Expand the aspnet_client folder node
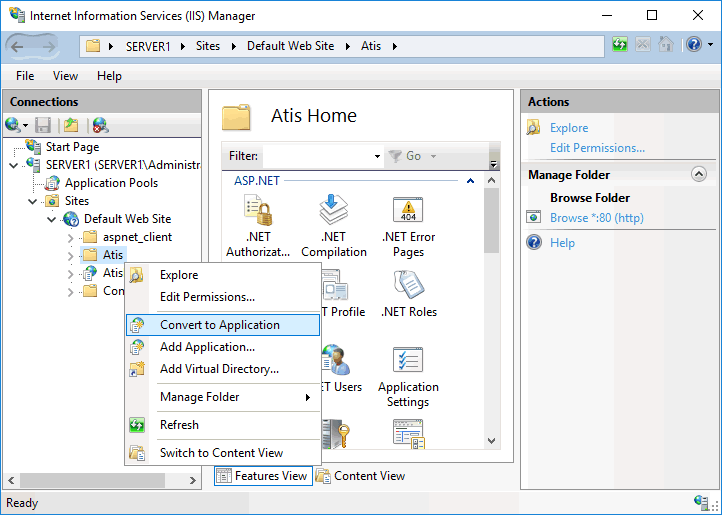The image size is (722, 515). click(70, 238)
